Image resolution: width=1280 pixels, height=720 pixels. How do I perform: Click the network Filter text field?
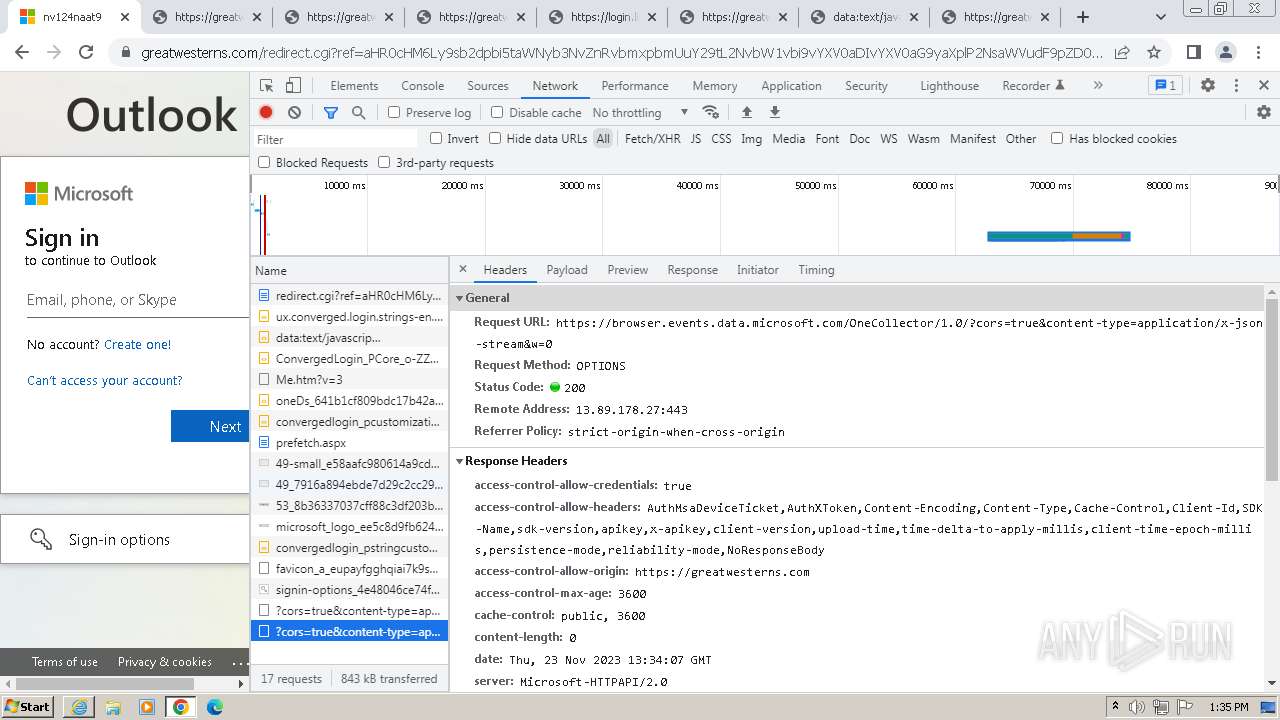tap(335, 139)
